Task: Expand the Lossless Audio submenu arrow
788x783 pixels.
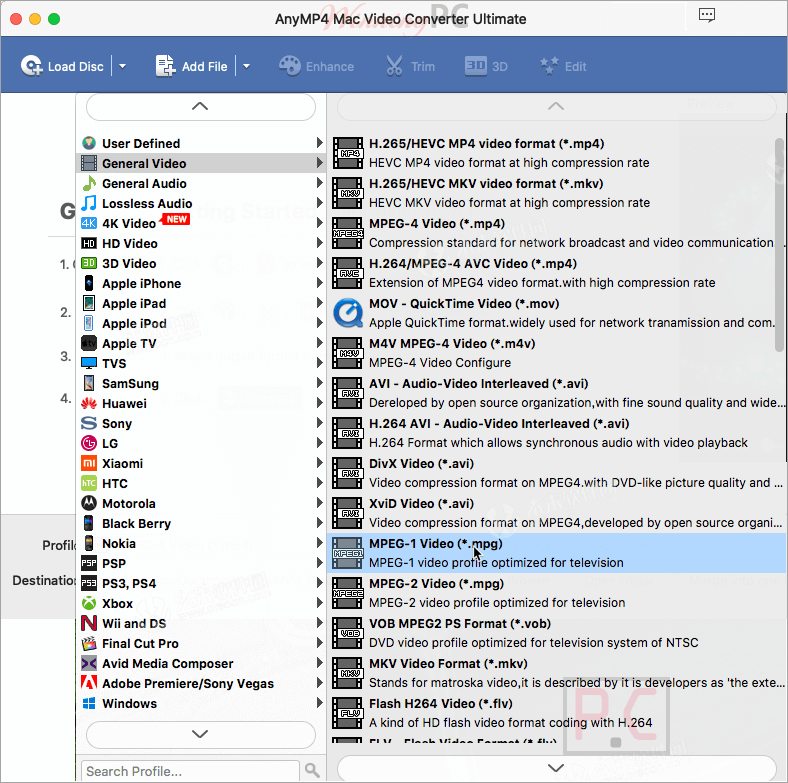Action: (x=319, y=203)
